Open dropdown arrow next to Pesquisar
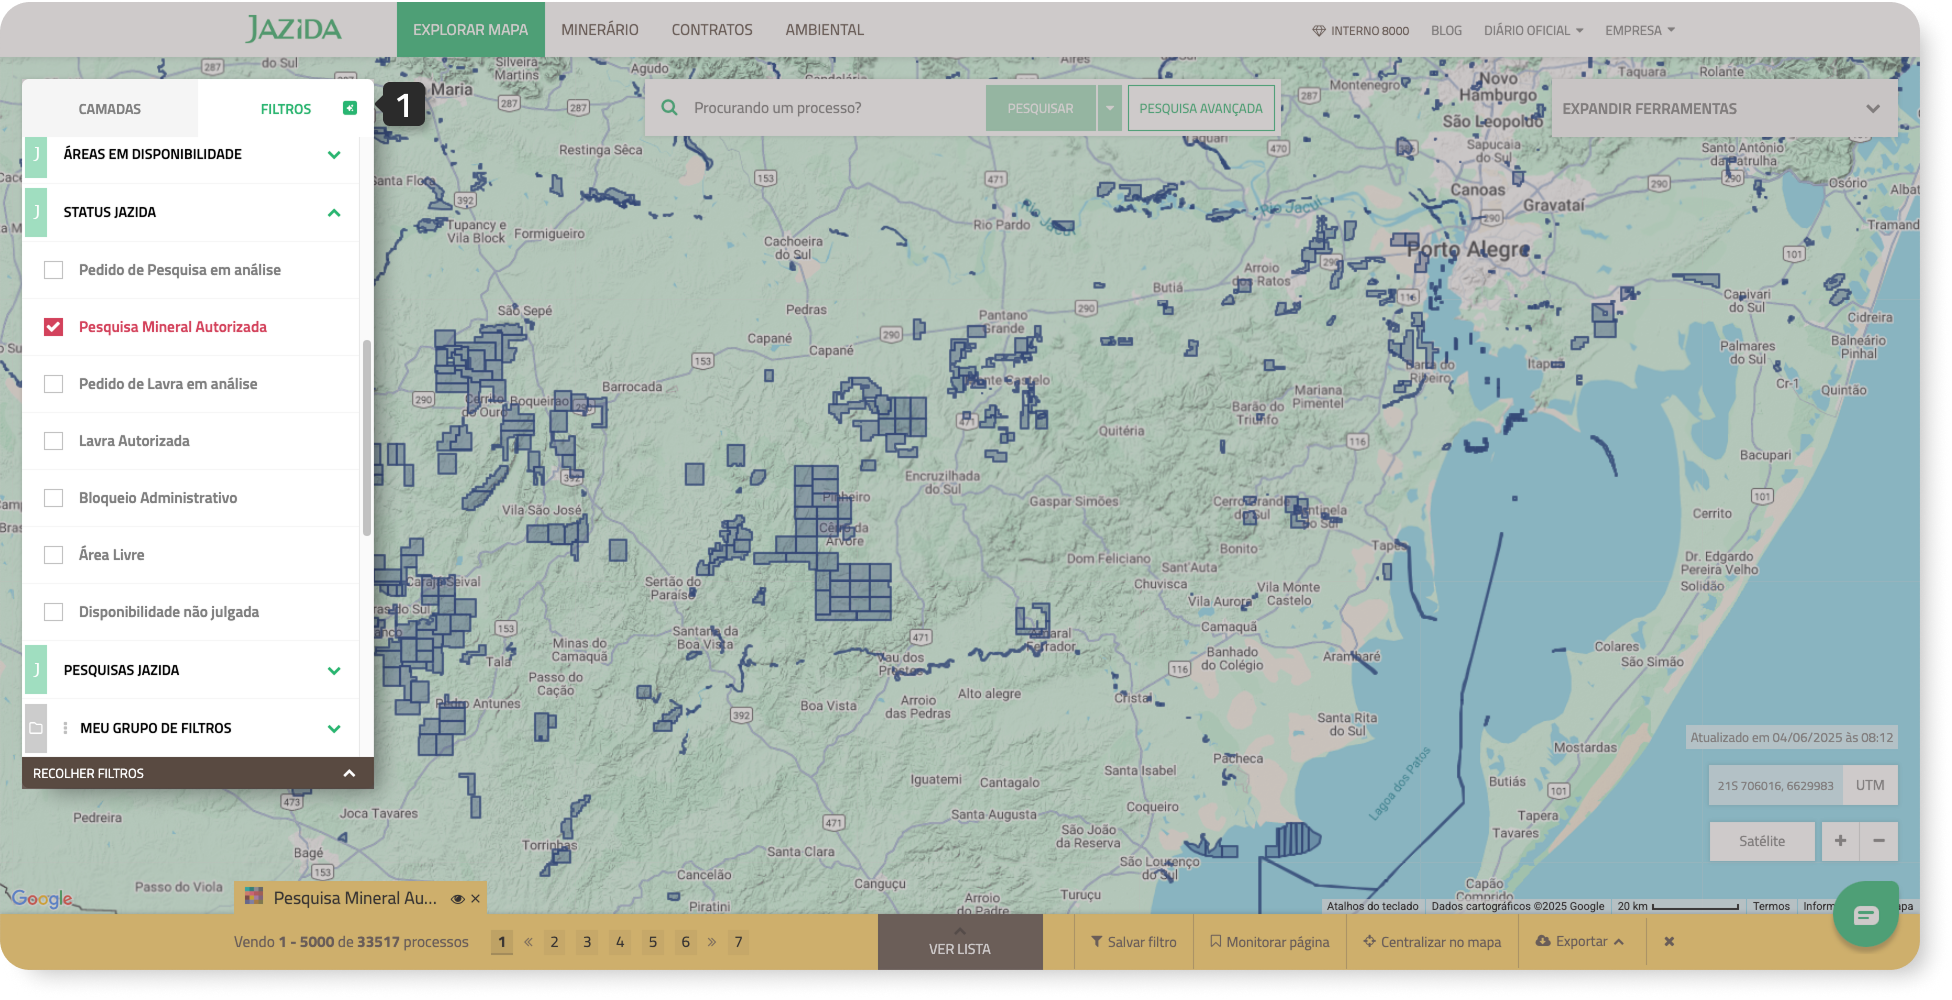 pos(1110,108)
